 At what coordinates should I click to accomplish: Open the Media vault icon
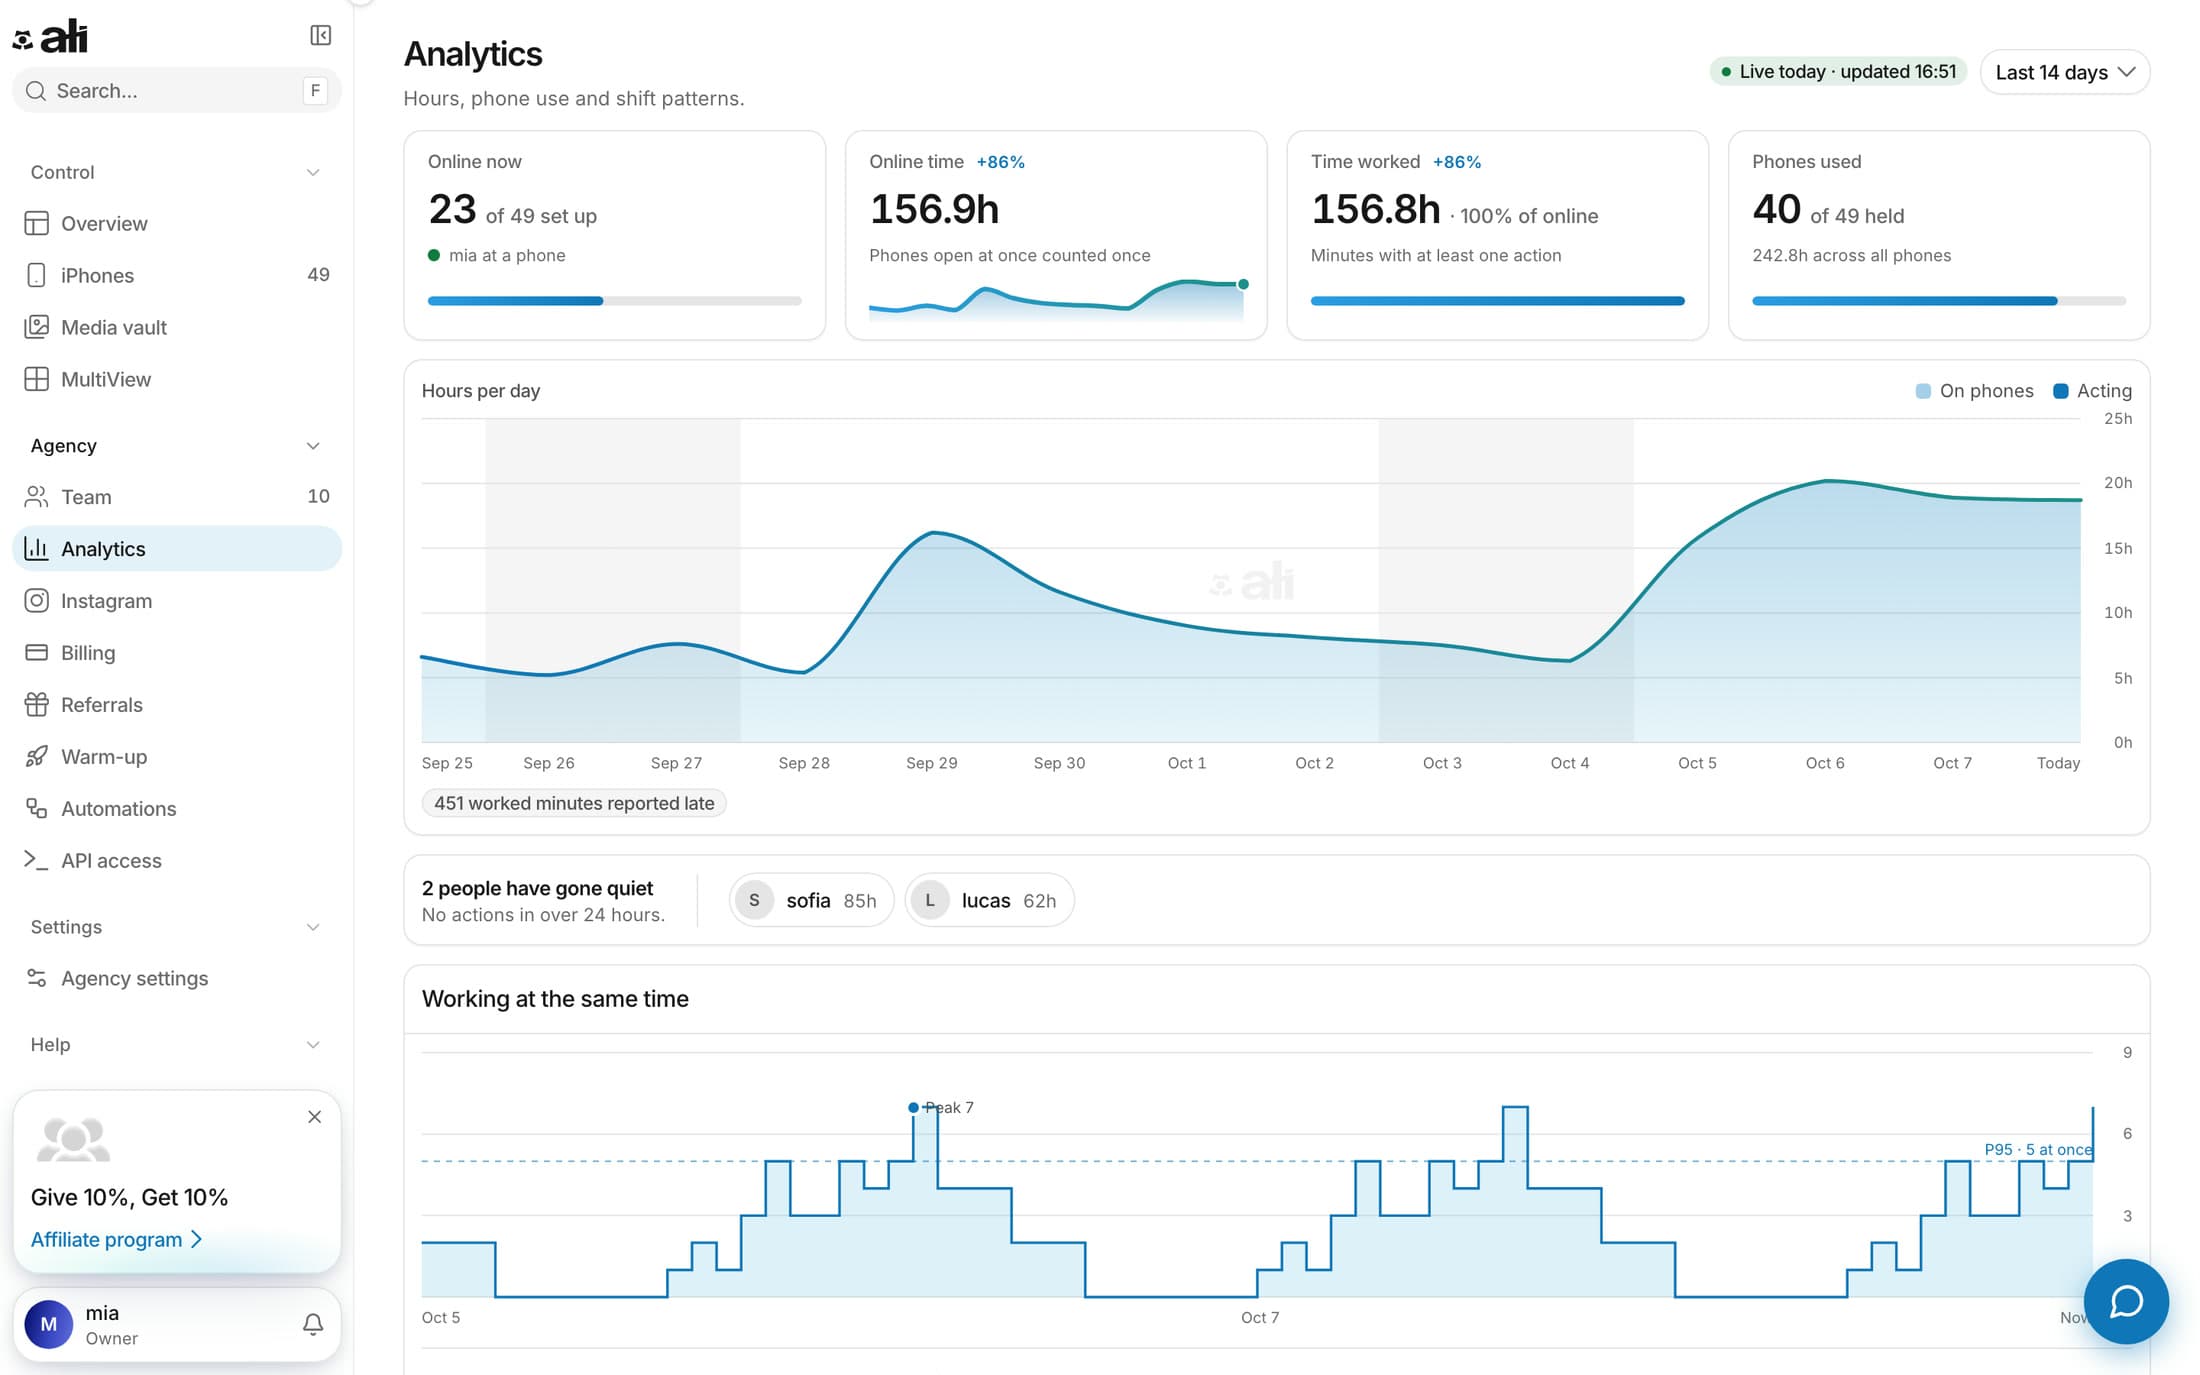pos(37,327)
